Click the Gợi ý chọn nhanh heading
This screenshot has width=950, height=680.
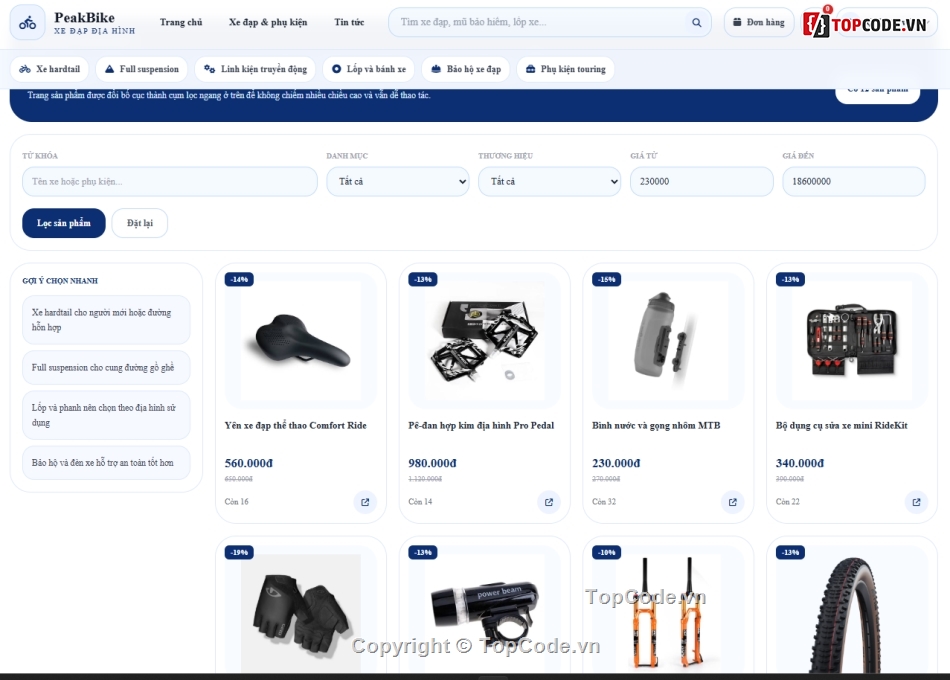tap(60, 281)
